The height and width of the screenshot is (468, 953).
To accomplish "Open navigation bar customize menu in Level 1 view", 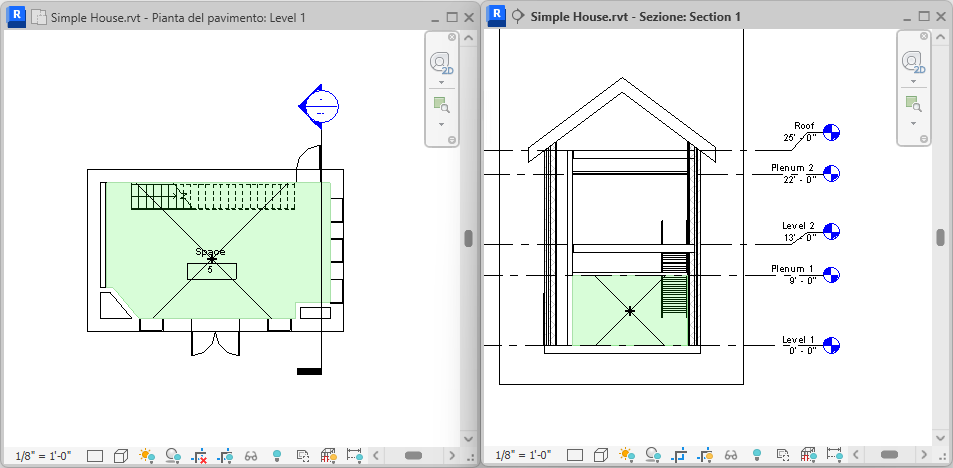I will coord(452,140).
